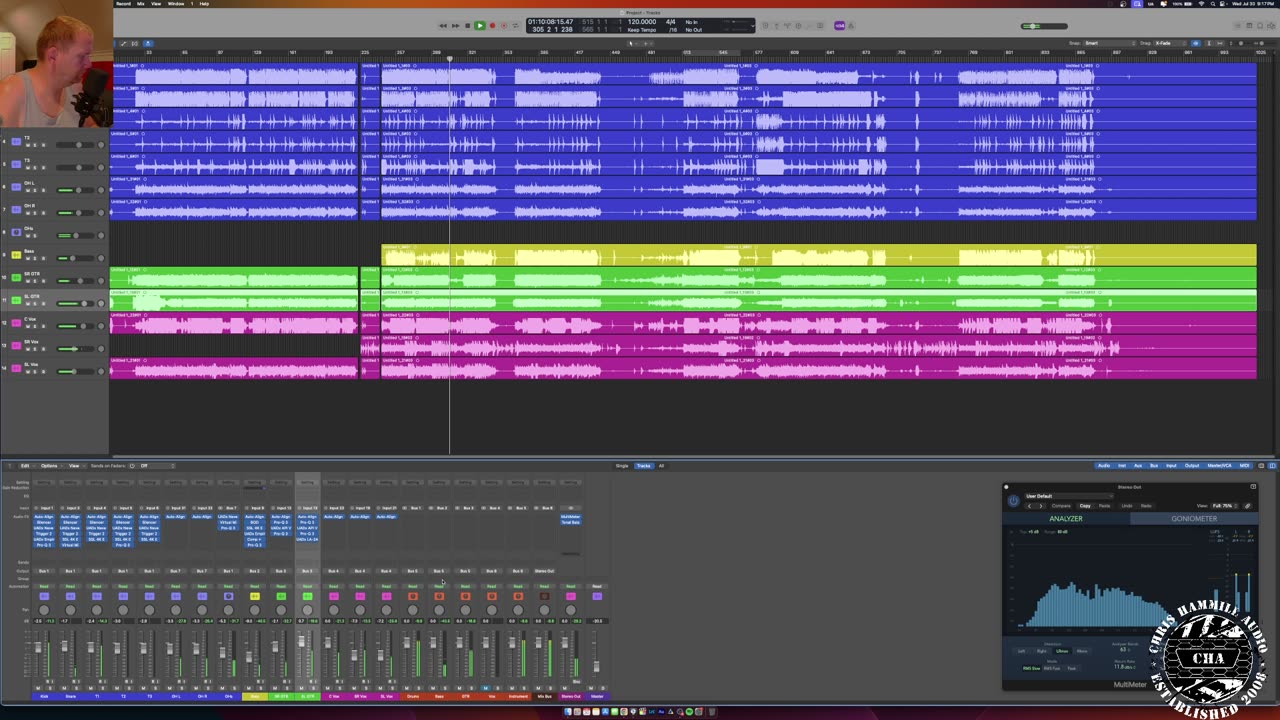Click the 120.0000 tempo display
The image size is (1280, 720).
[642, 21]
